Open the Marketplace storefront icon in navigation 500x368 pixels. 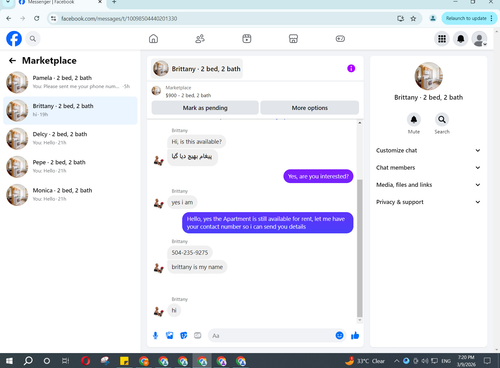point(293,39)
